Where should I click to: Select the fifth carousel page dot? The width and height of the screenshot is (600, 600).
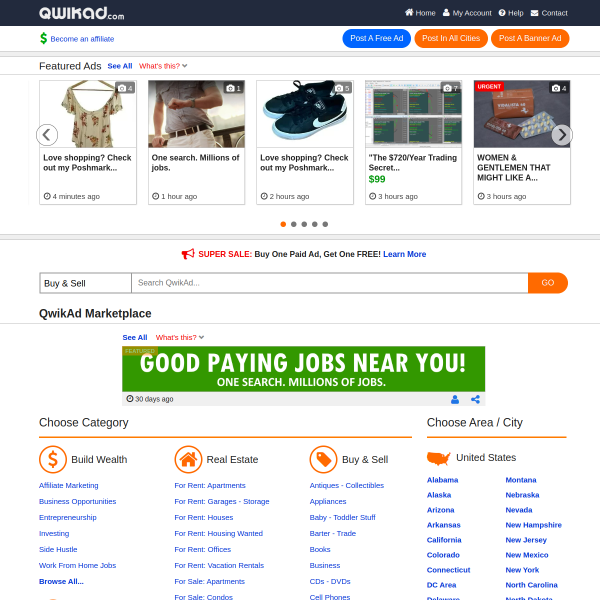coord(325,224)
